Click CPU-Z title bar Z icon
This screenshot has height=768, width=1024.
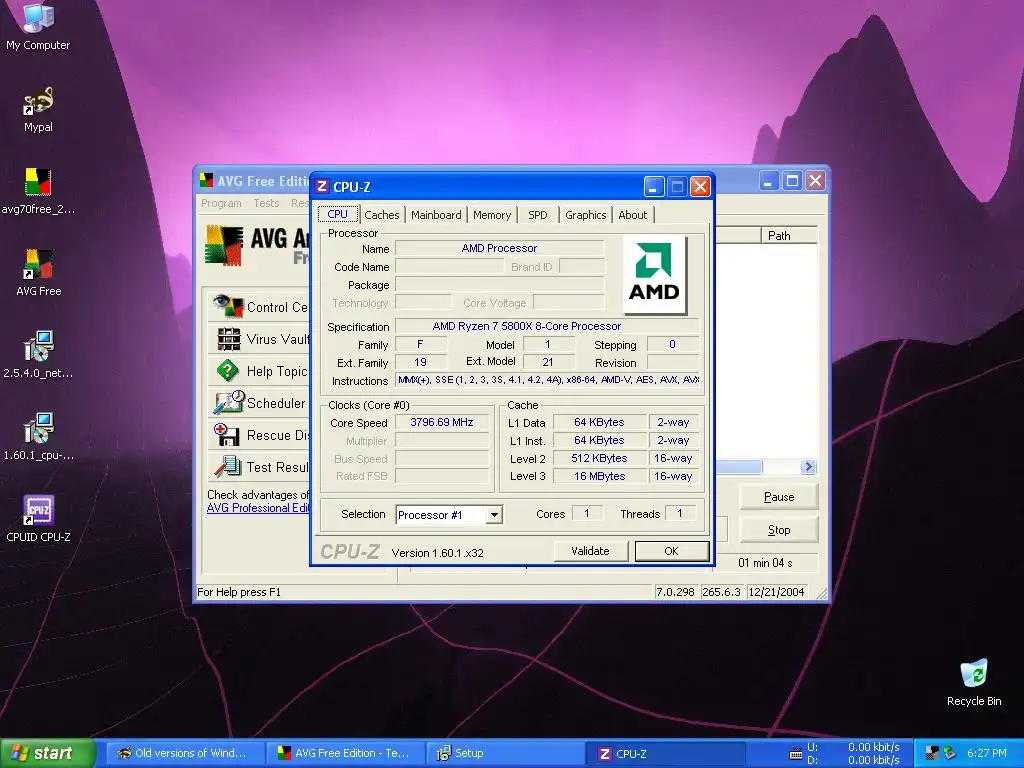coord(322,187)
